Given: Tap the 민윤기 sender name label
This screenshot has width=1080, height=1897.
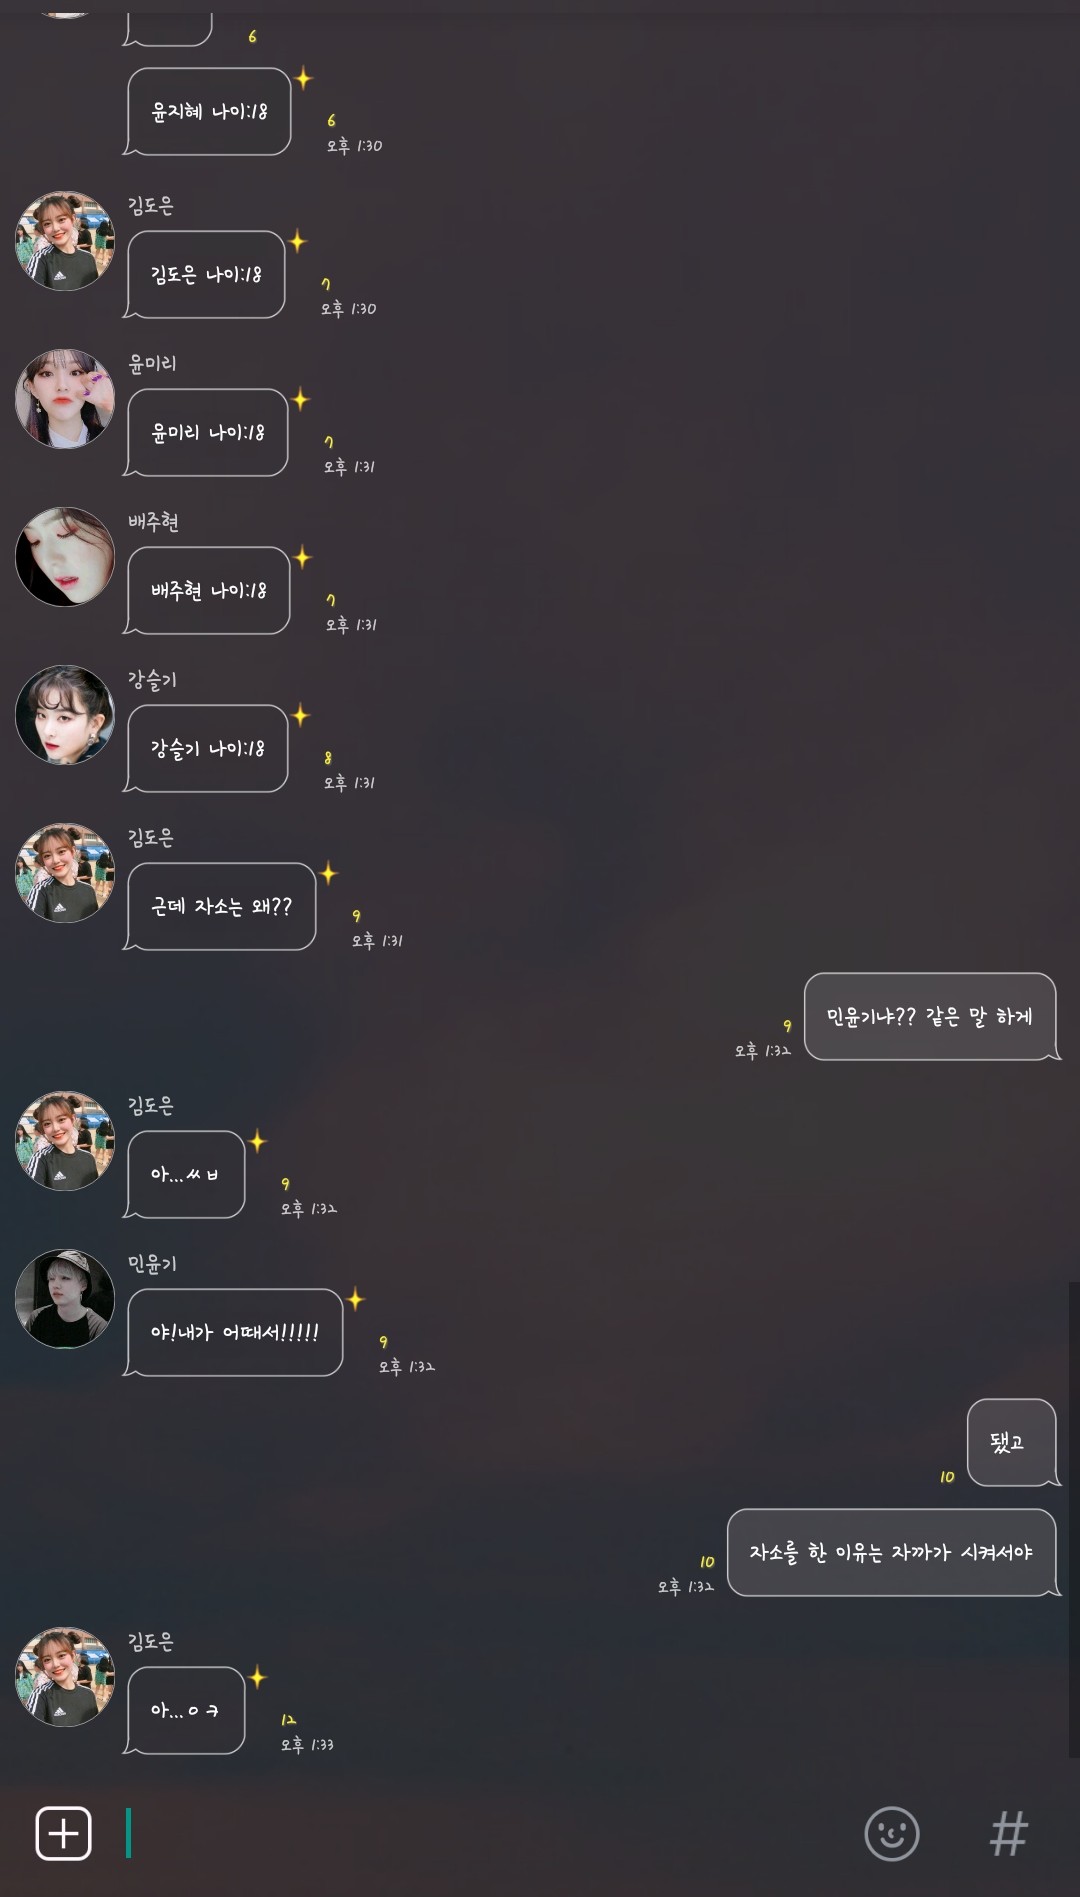Looking at the screenshot, I should click(x=152, y=1263).
